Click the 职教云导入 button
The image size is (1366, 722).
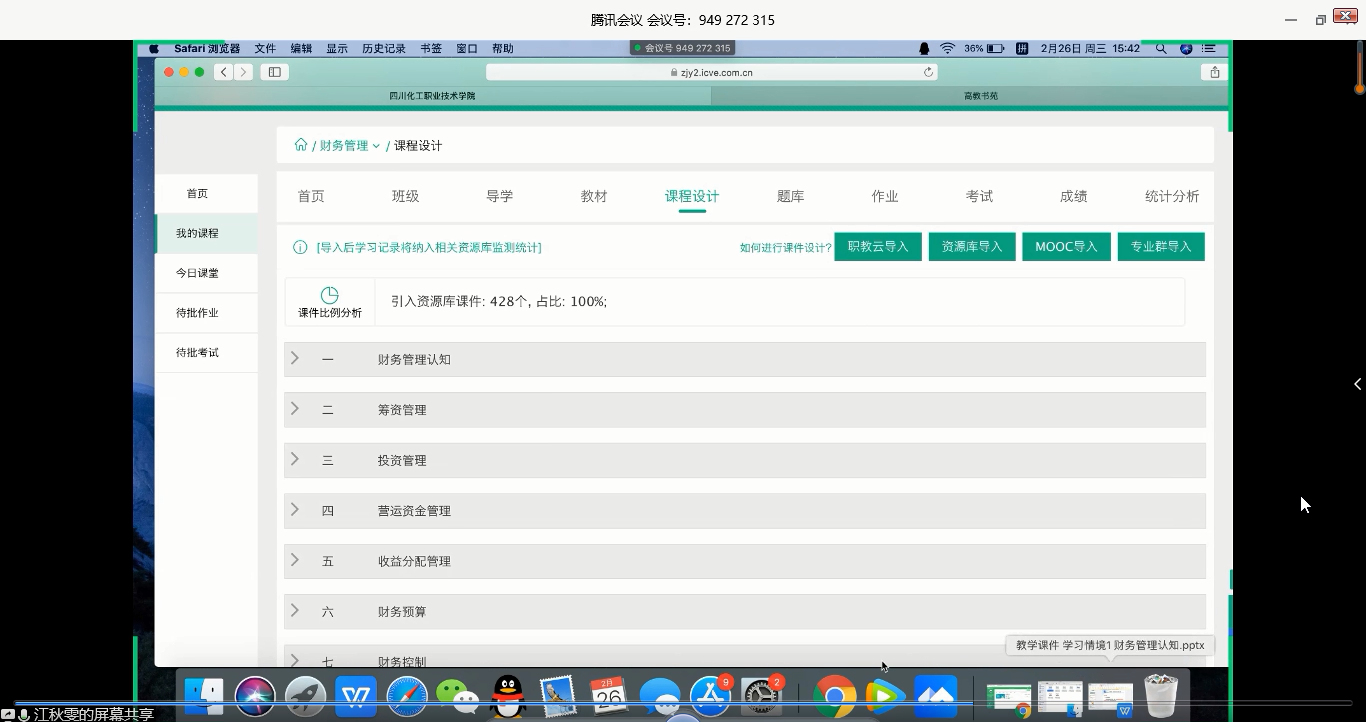(877, 247)
